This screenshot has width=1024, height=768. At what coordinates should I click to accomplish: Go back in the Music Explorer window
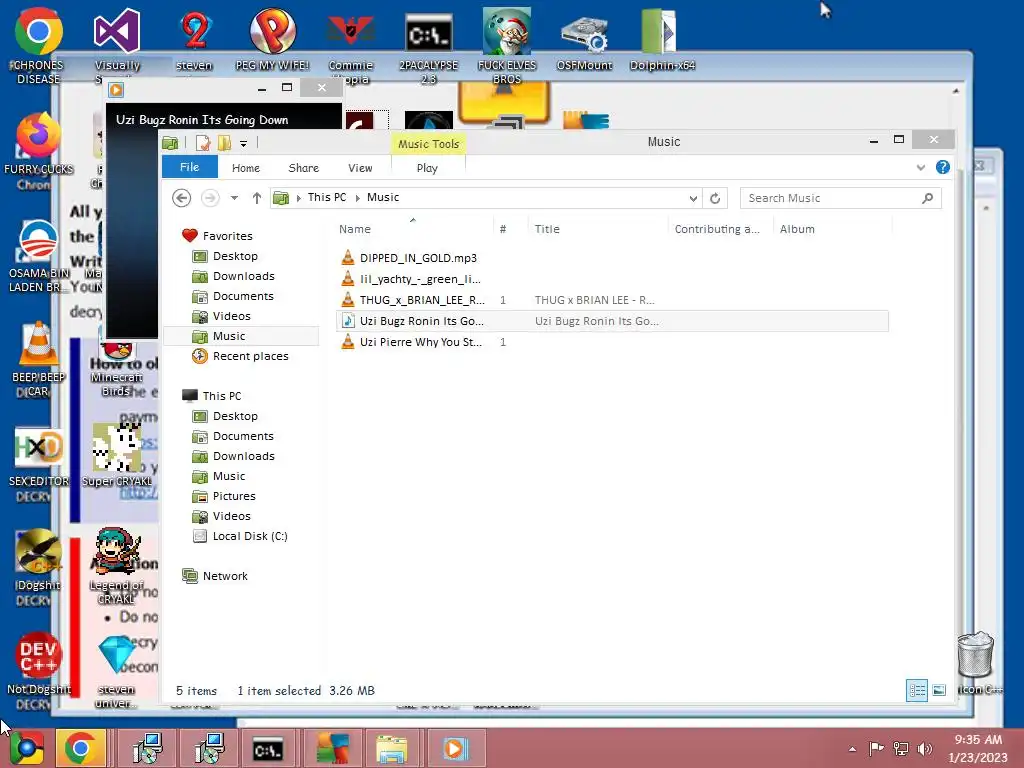[182, 198]
